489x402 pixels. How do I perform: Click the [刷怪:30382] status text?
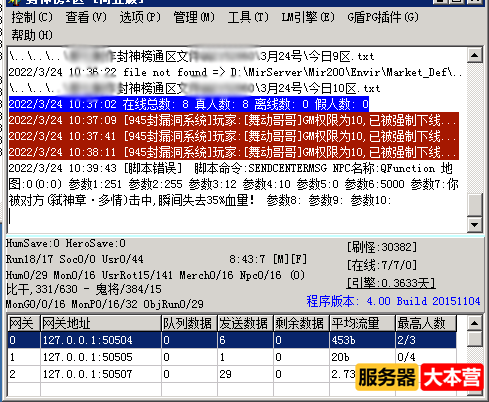(x=382, y=247)
